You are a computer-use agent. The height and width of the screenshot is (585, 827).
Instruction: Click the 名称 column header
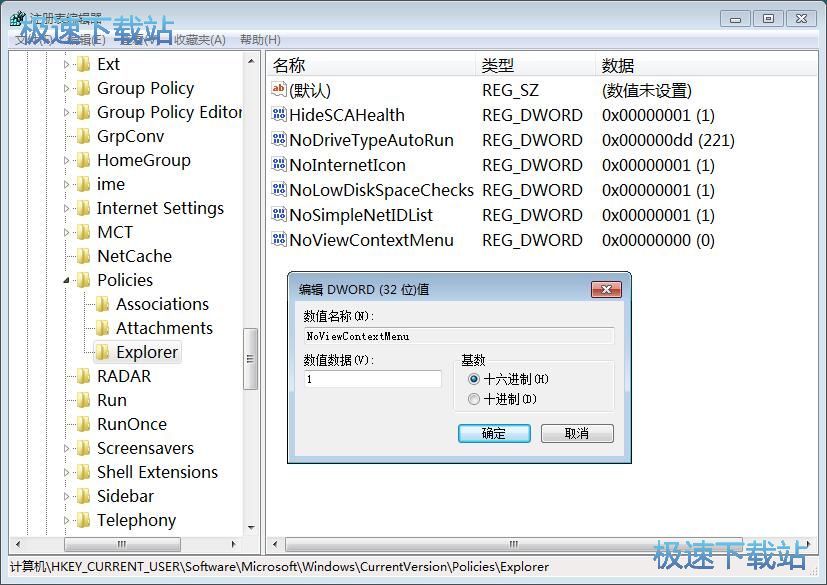click(x=371, y=65)
